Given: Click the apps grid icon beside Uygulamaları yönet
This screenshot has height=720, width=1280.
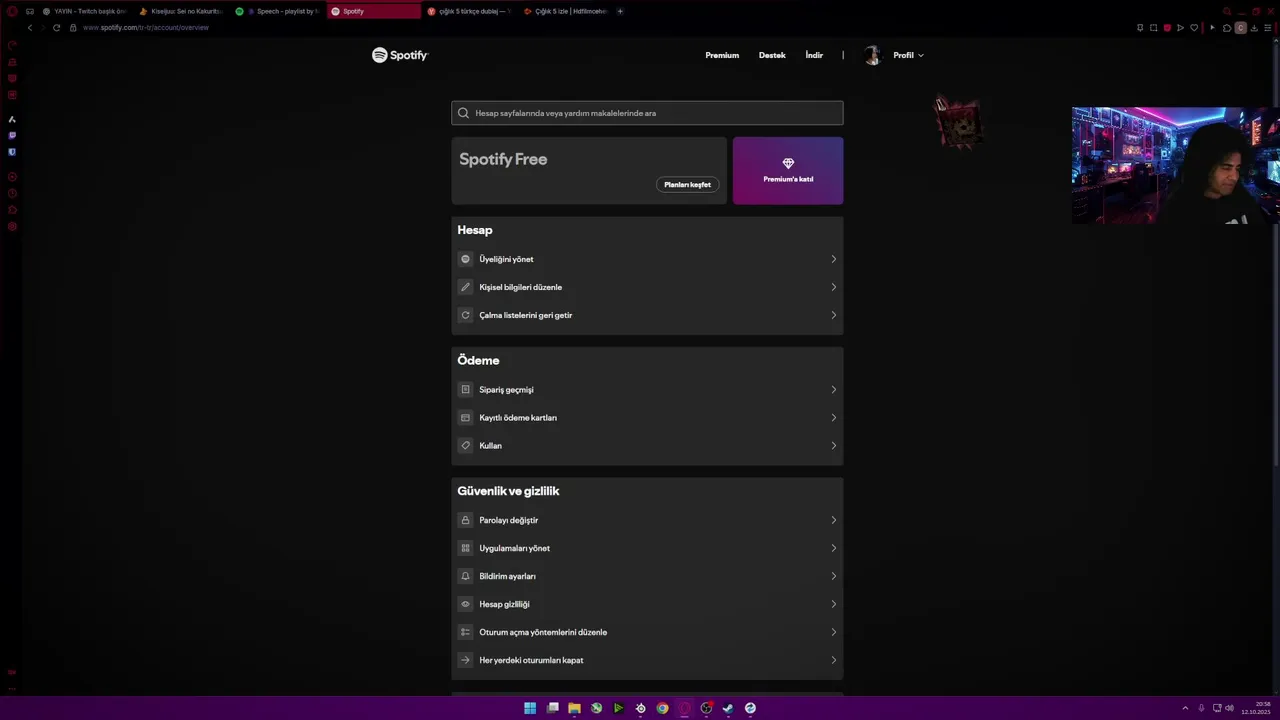Looking at the screenshot, I should 465,548.
